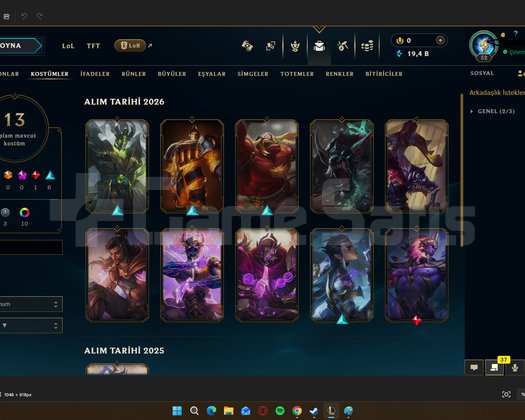This screenshot has height=420, width=525.
Task: Select the purple horned skin with red gem
Action: 417,275
